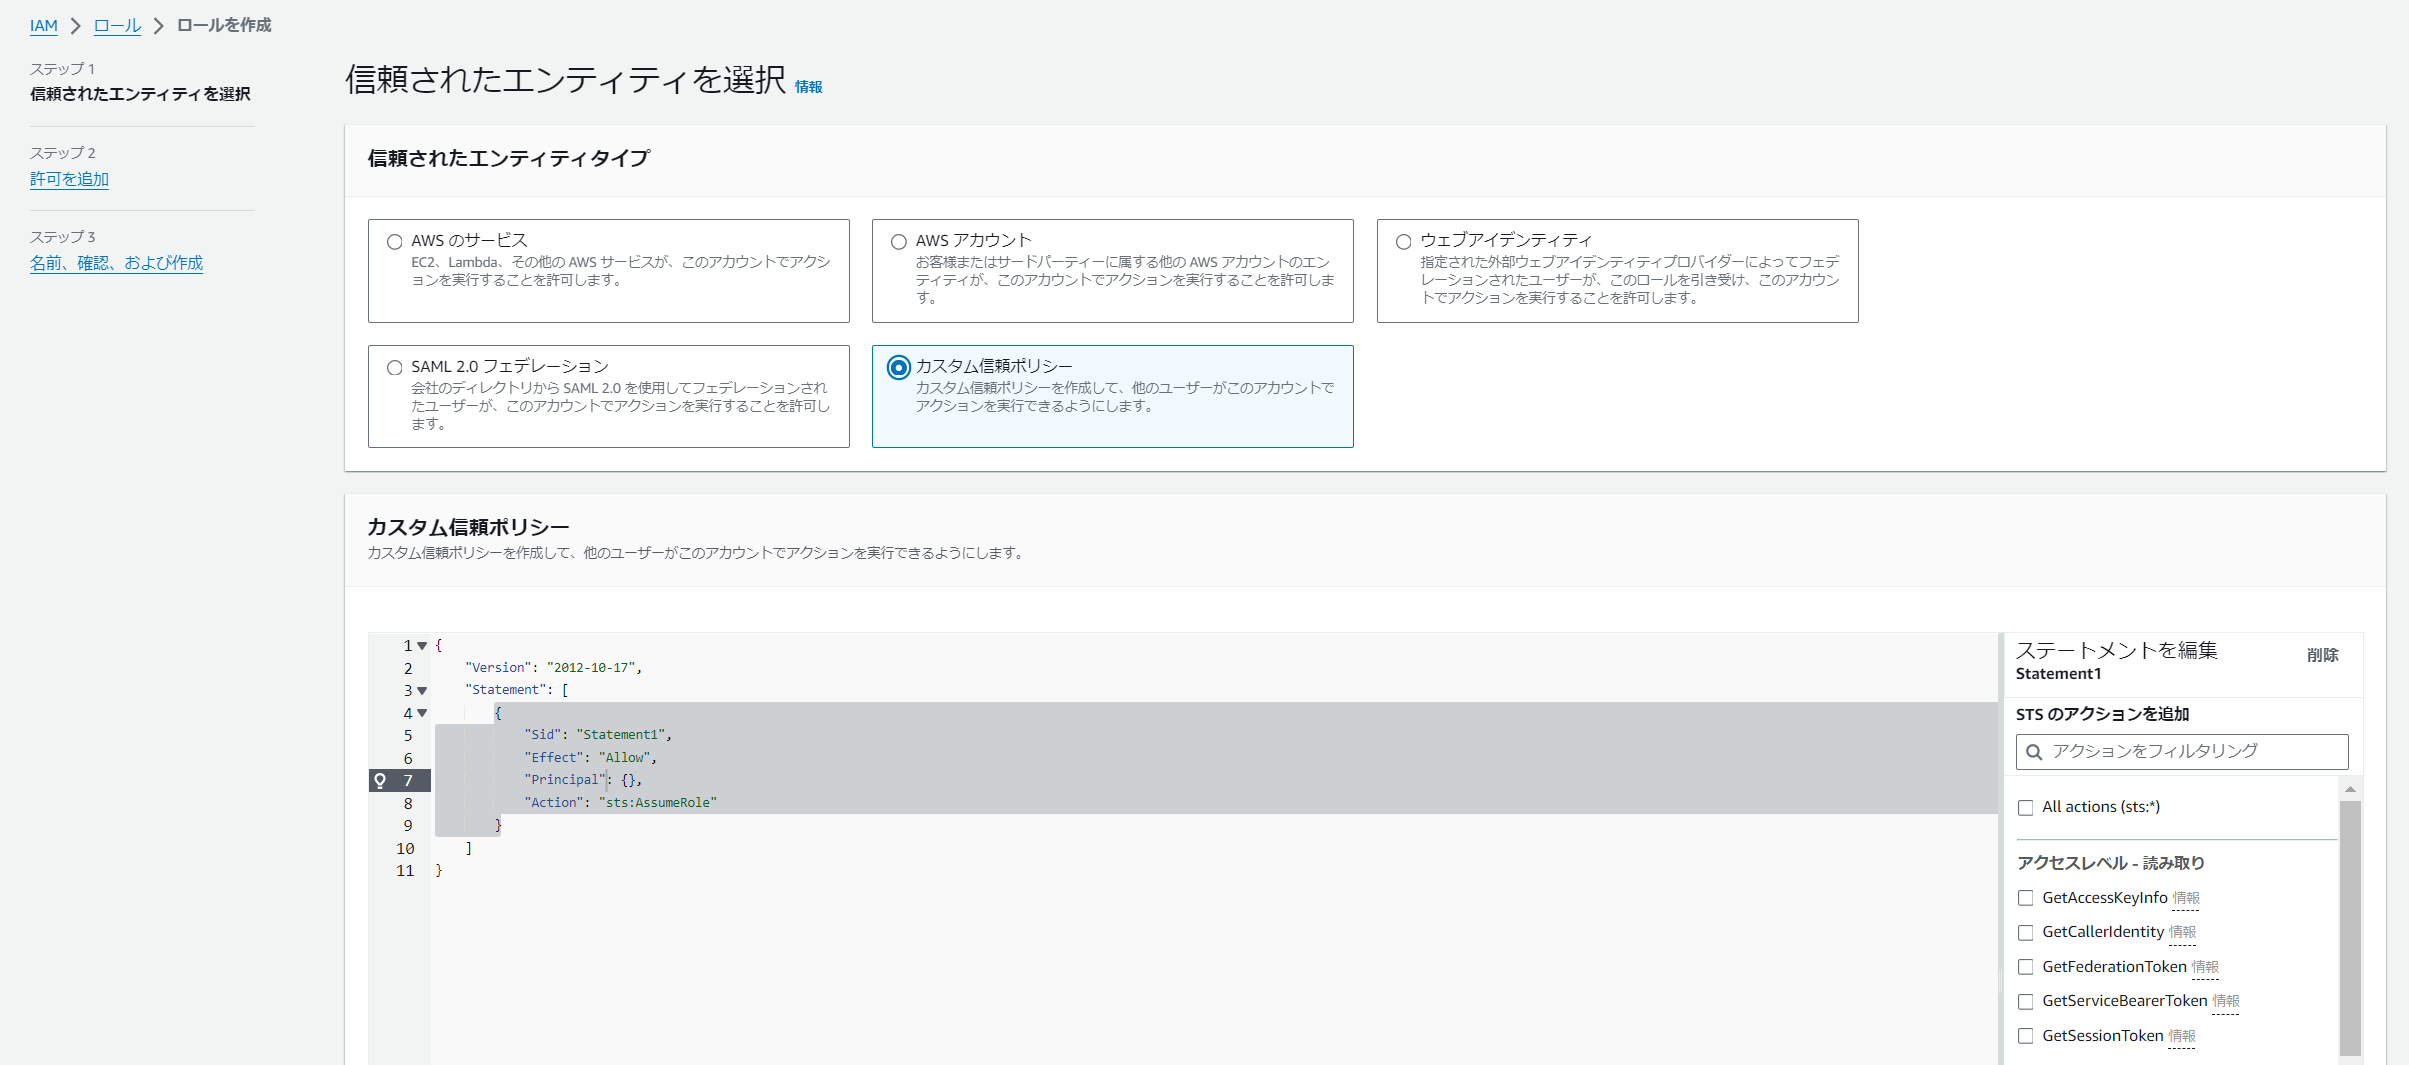Click the "Sid": "Statement1" line
This screenshot has width=2409, height=1065.
pyautogui.click(x=598, y=735)
